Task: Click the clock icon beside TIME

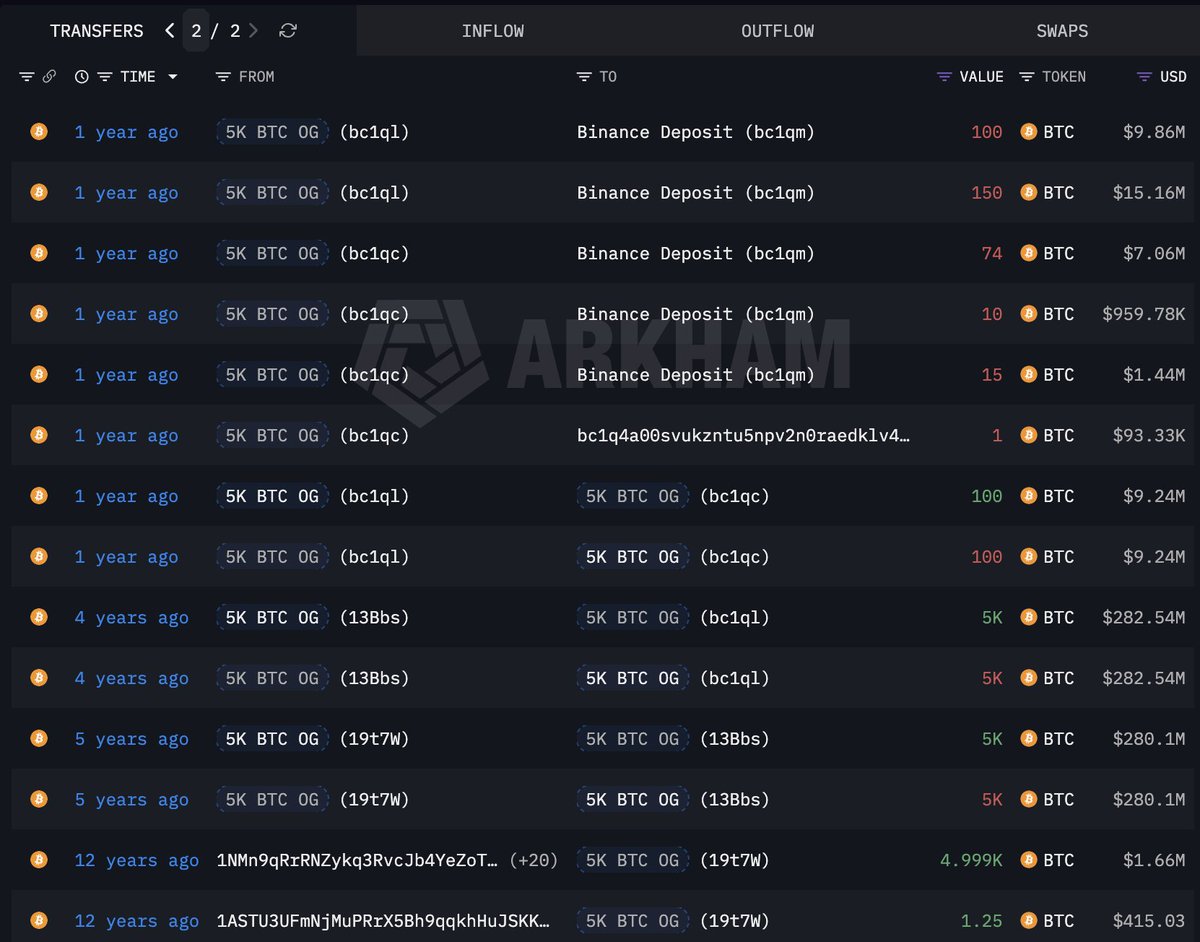Action: pos(82,77)
